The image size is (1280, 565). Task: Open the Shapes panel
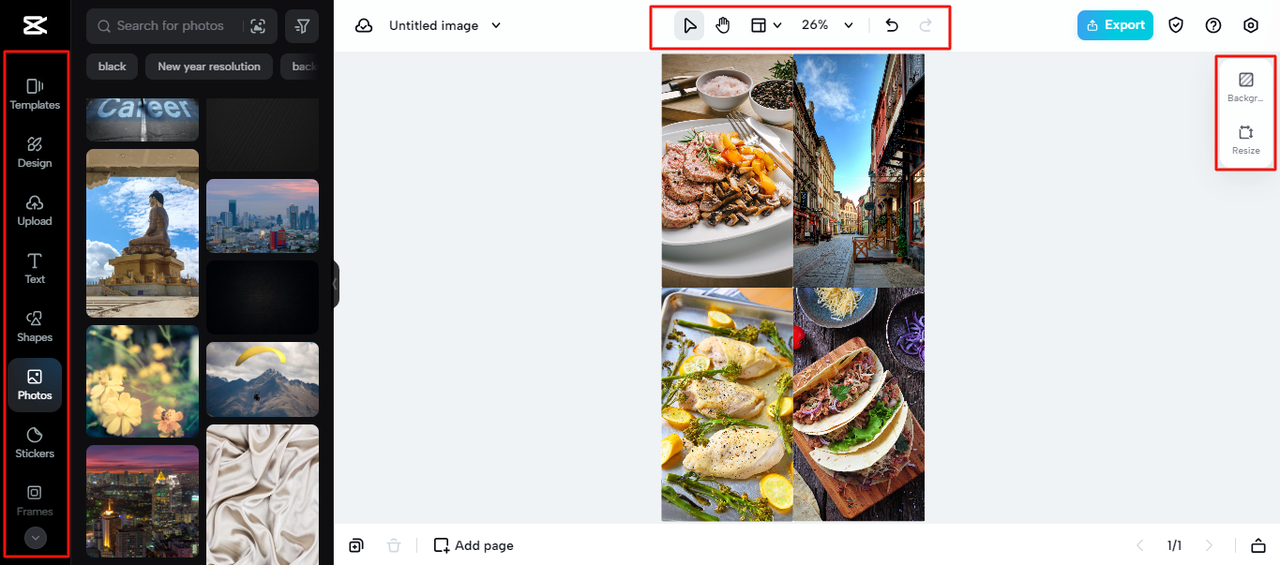[x=35, y=326]
